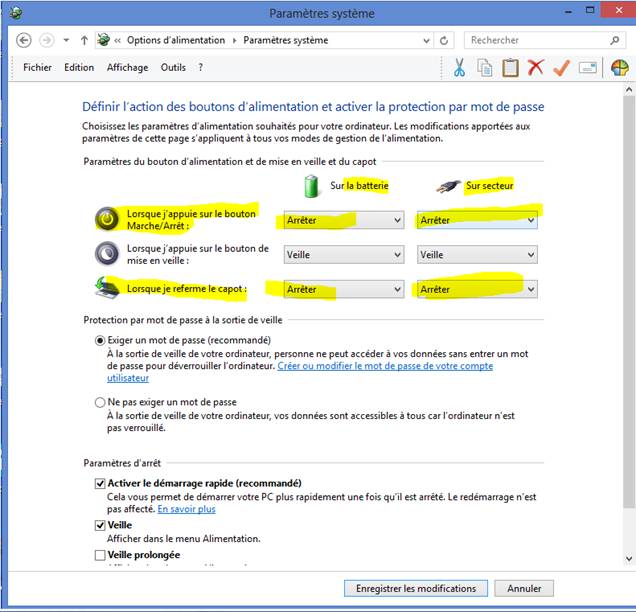This screenshot has width=636, height=612.
Task: Click the orange checkmark toolbar icon
Action: click(x=562, y=68)
